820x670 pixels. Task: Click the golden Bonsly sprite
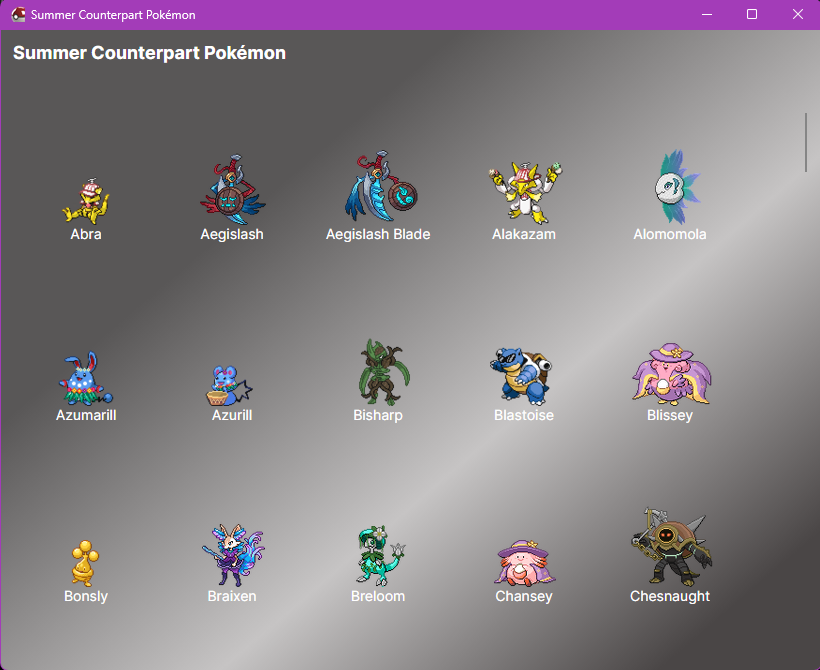coord(85,563)
